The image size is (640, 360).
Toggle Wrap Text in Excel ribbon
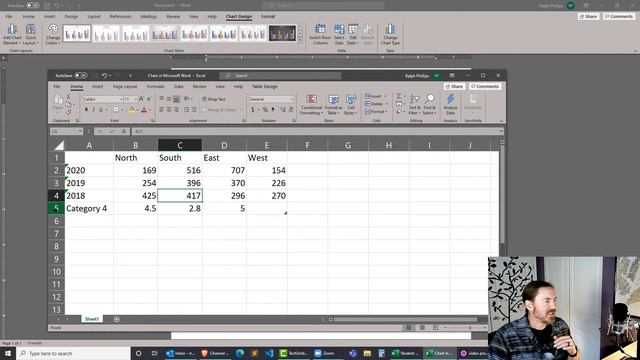(x=214, y=99)
